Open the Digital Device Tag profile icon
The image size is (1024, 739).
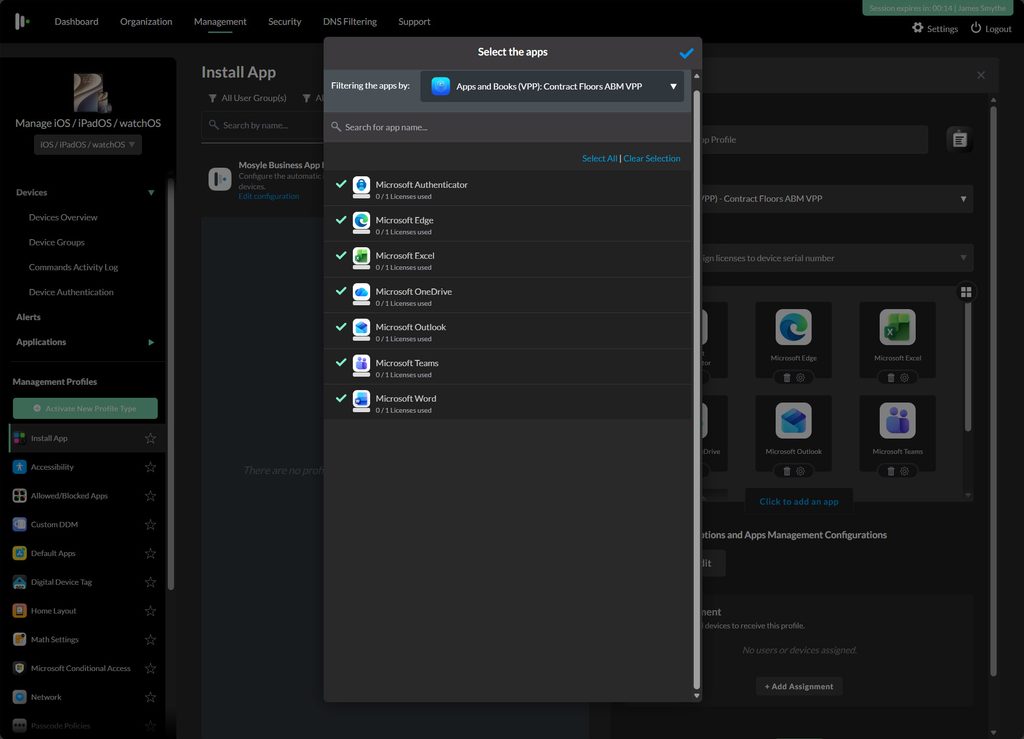20,582
